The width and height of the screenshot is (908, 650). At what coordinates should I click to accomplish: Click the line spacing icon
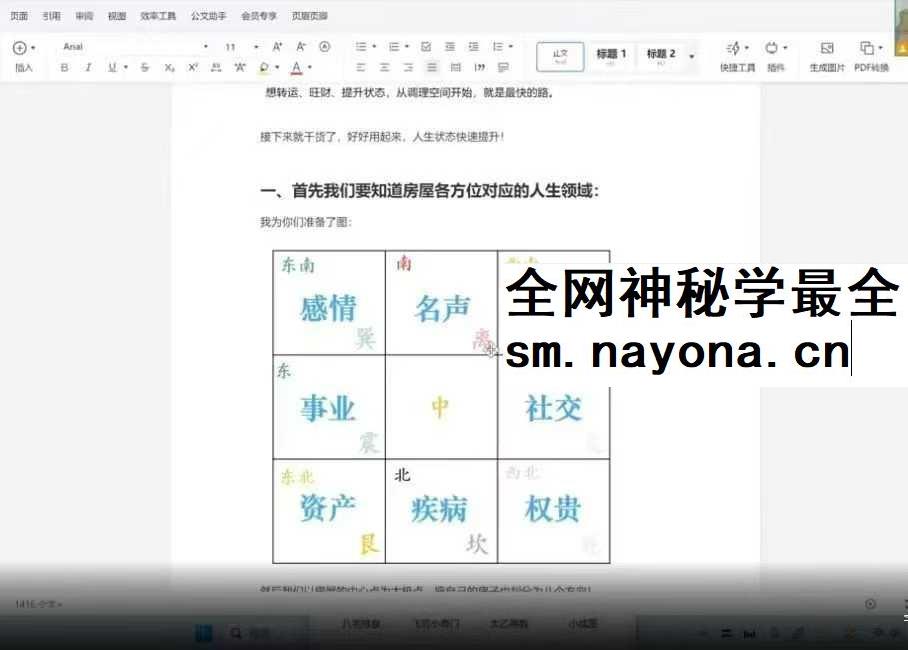coord(497,46)
